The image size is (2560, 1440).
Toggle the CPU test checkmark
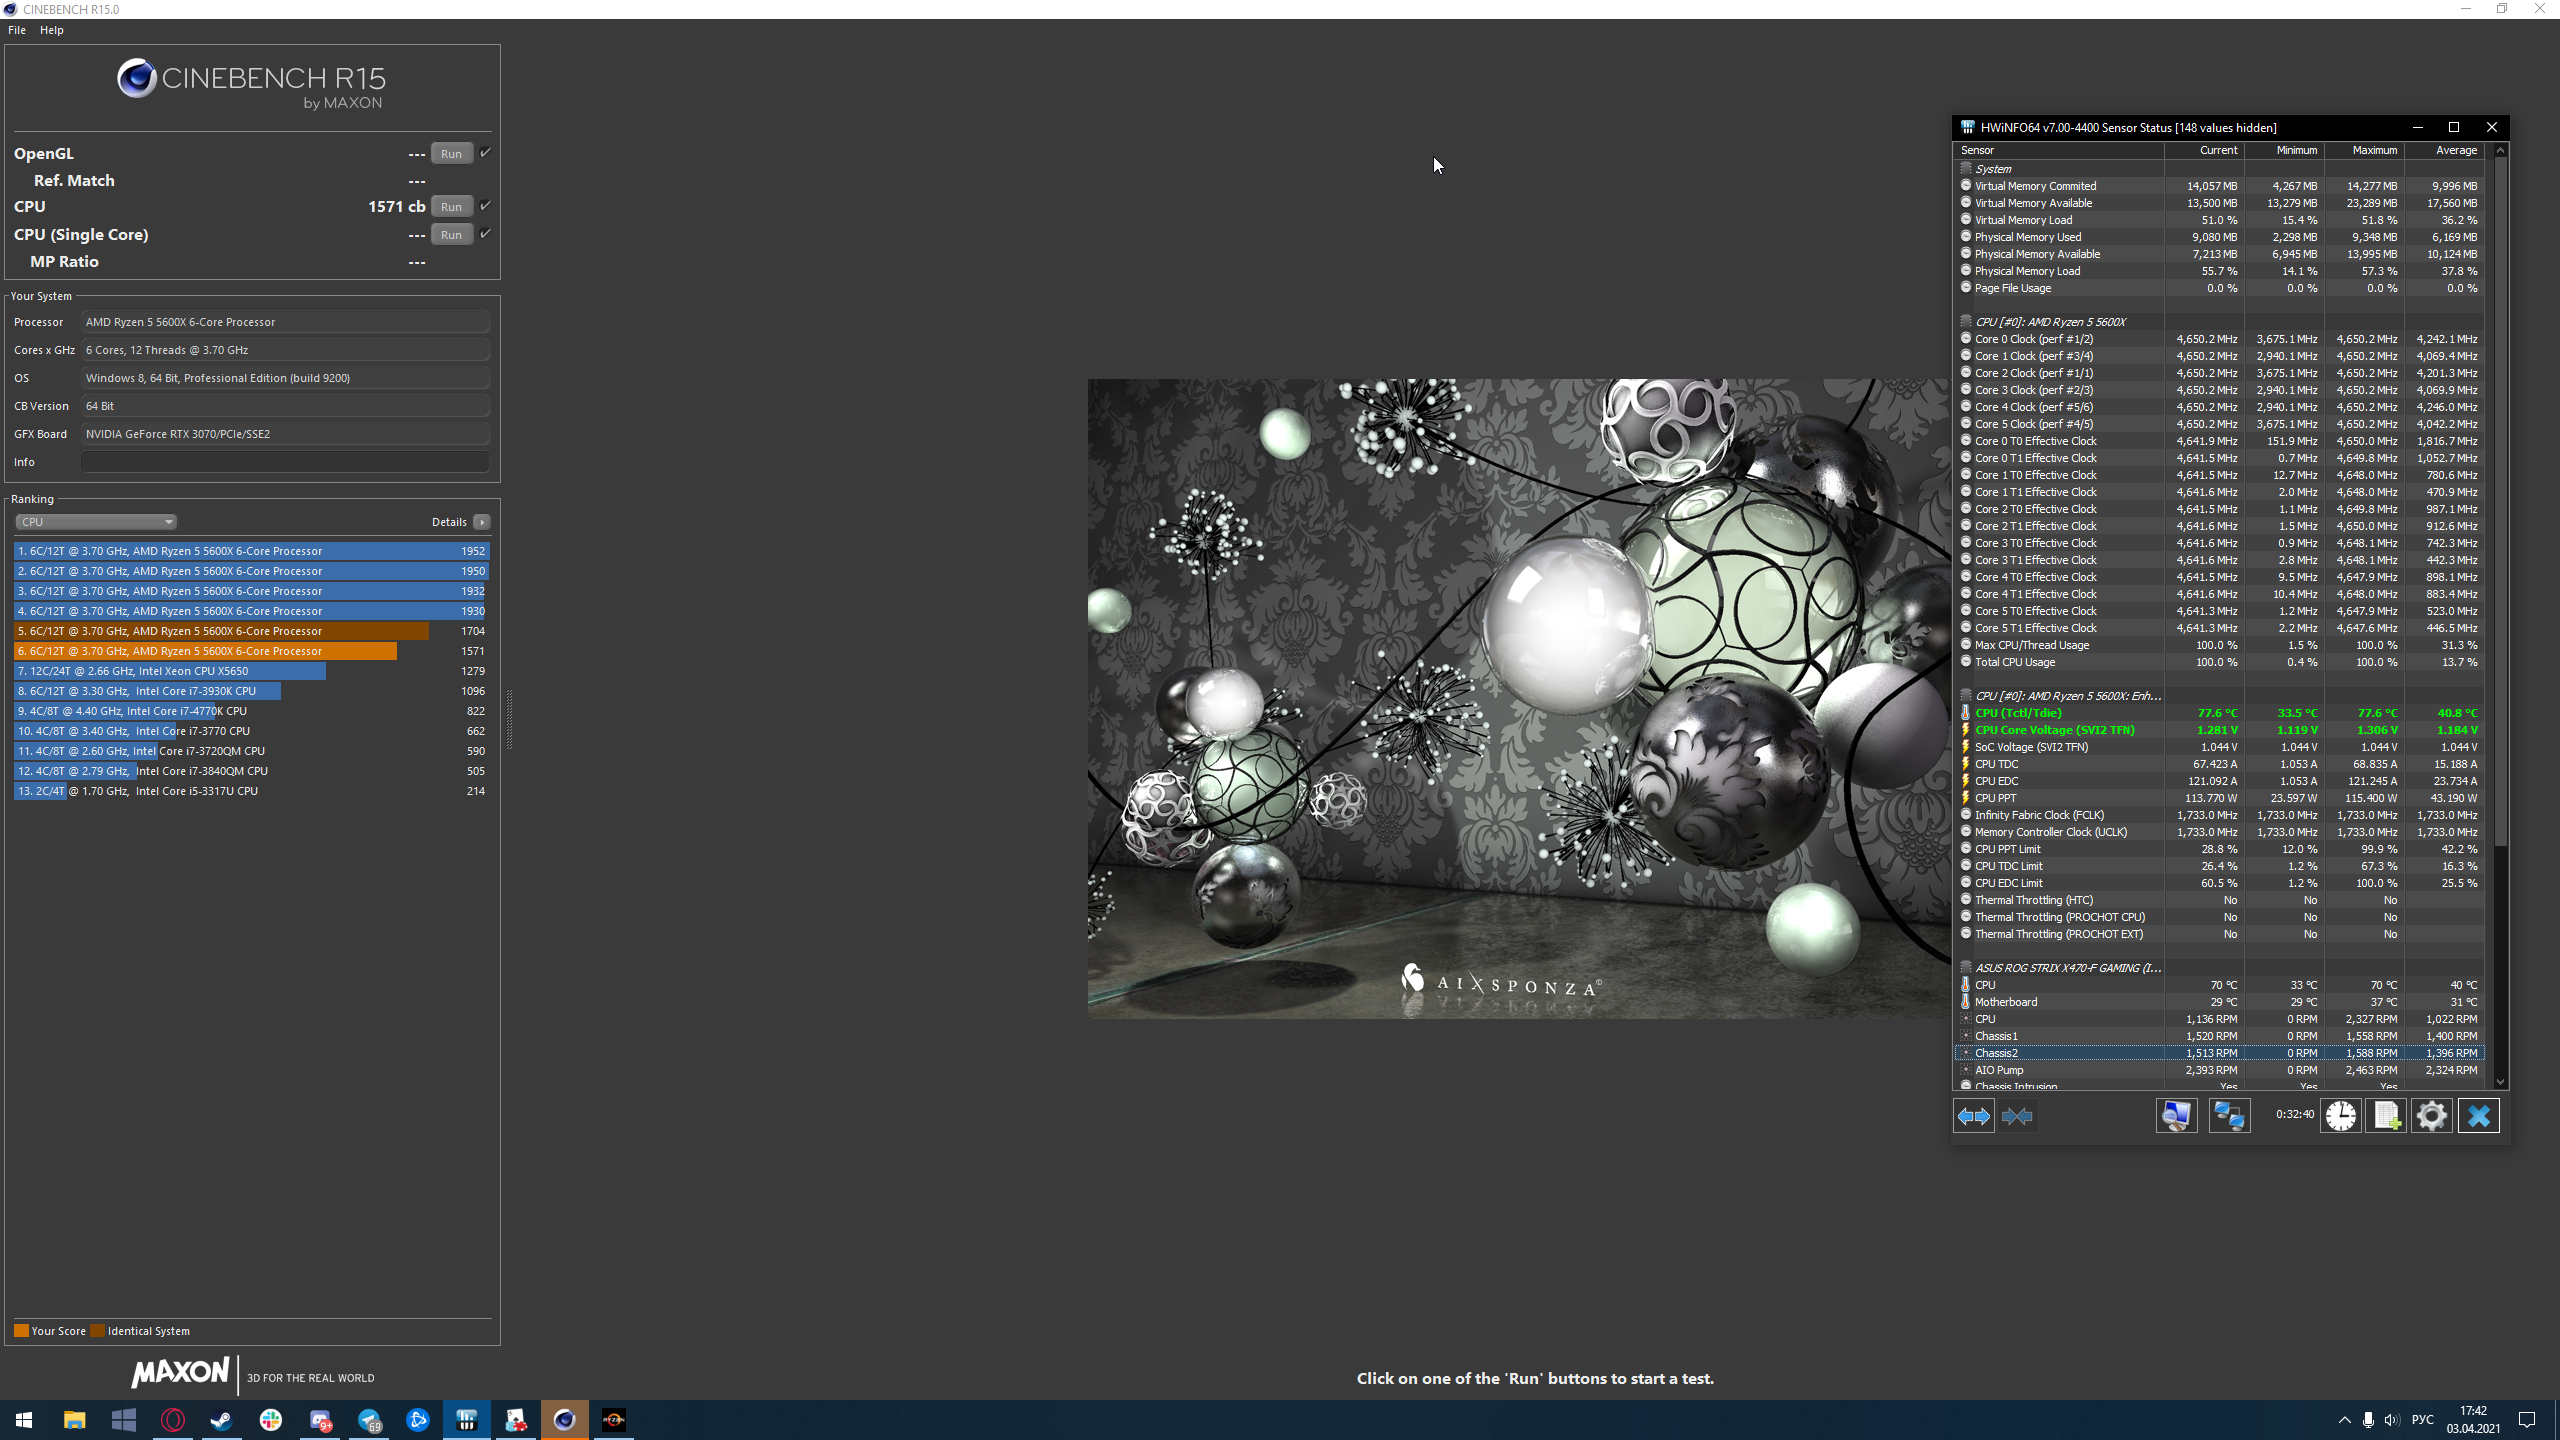[486, 206]
